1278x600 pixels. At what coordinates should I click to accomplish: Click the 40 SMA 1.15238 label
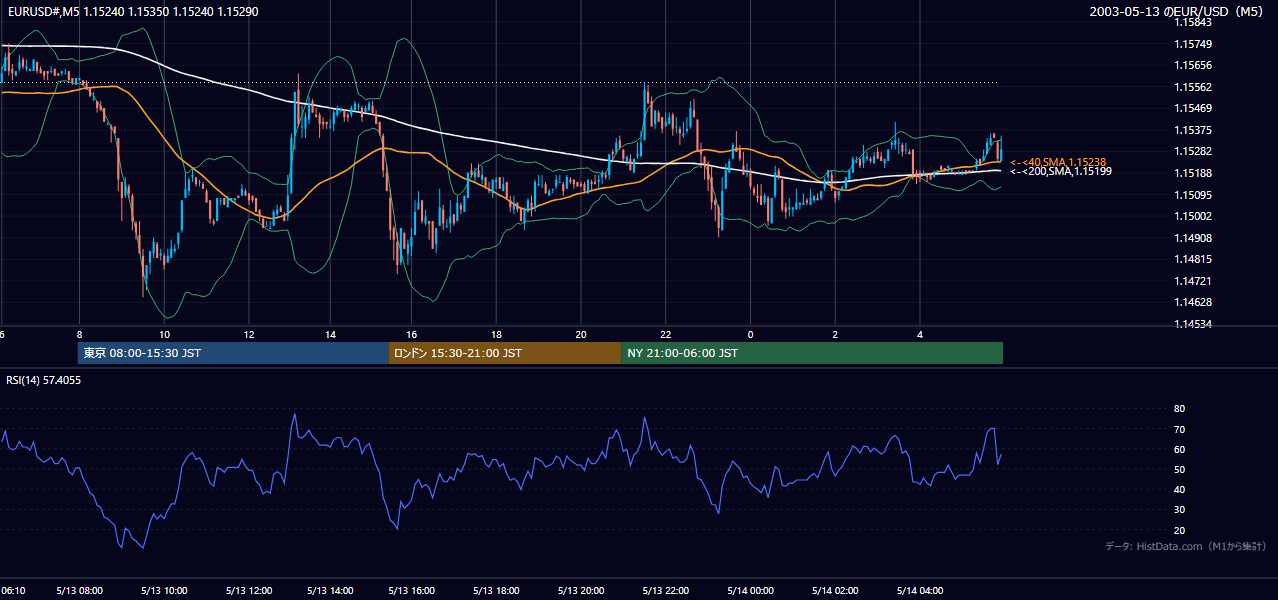click(1058, 161)
